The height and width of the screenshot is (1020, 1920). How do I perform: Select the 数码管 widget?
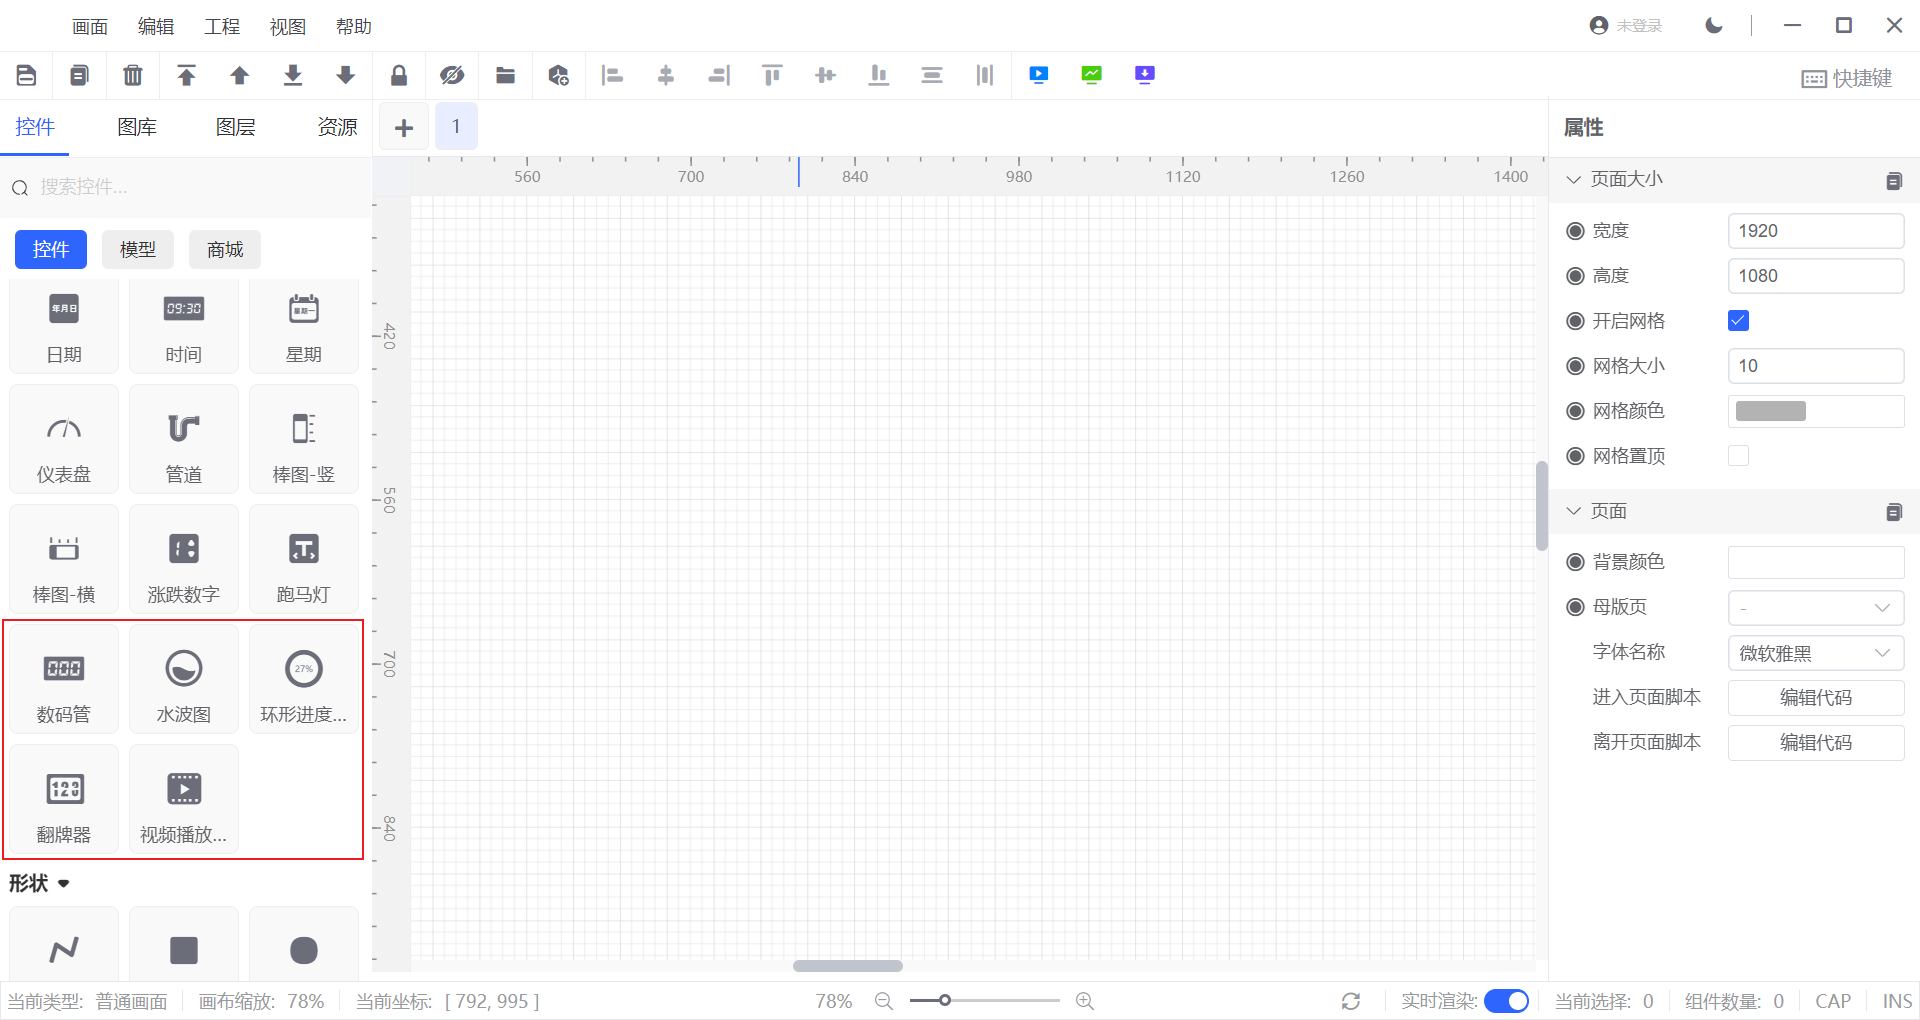[64, 680]
